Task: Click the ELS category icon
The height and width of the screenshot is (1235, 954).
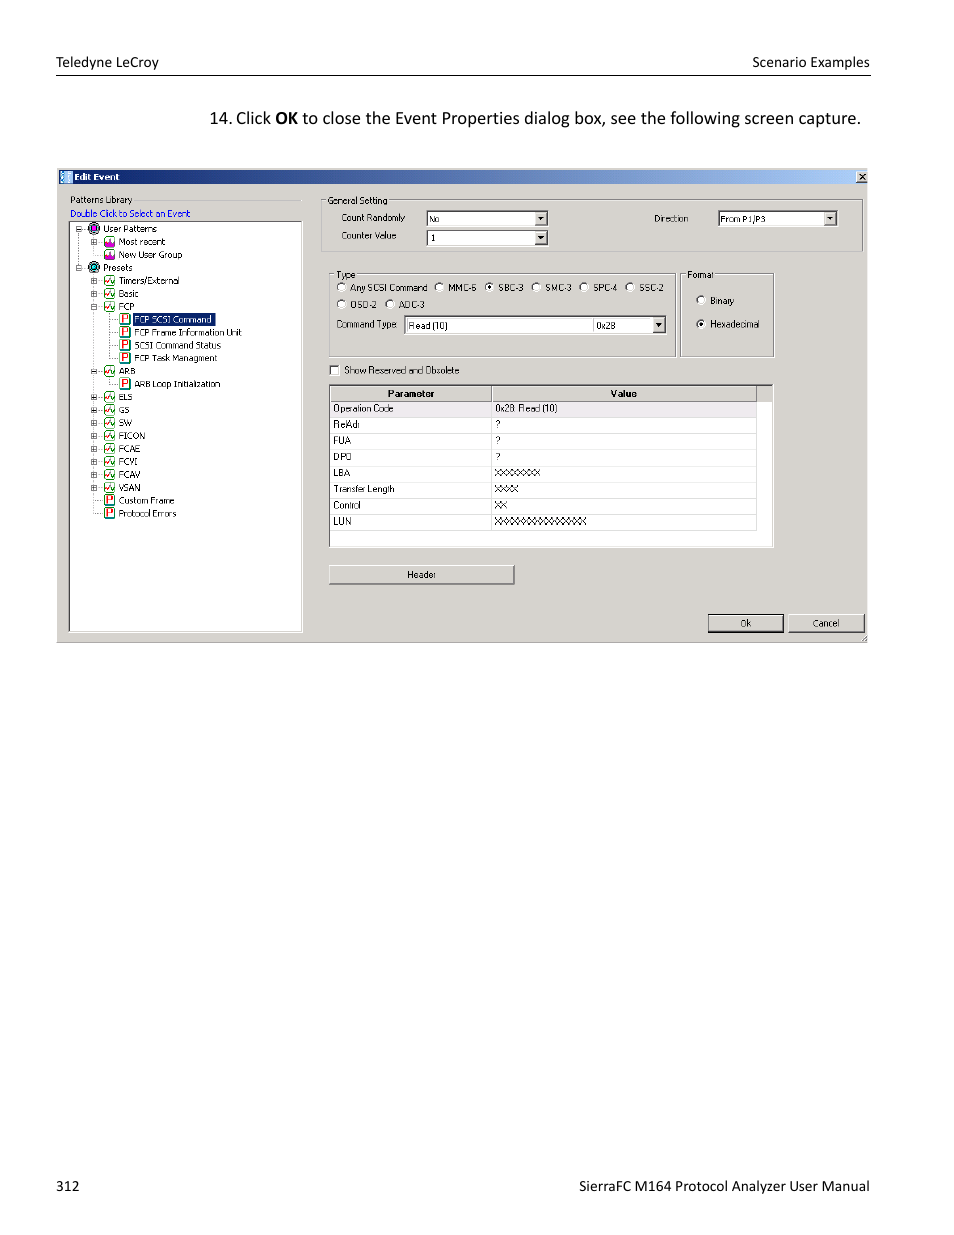Action: coord(110,397)
